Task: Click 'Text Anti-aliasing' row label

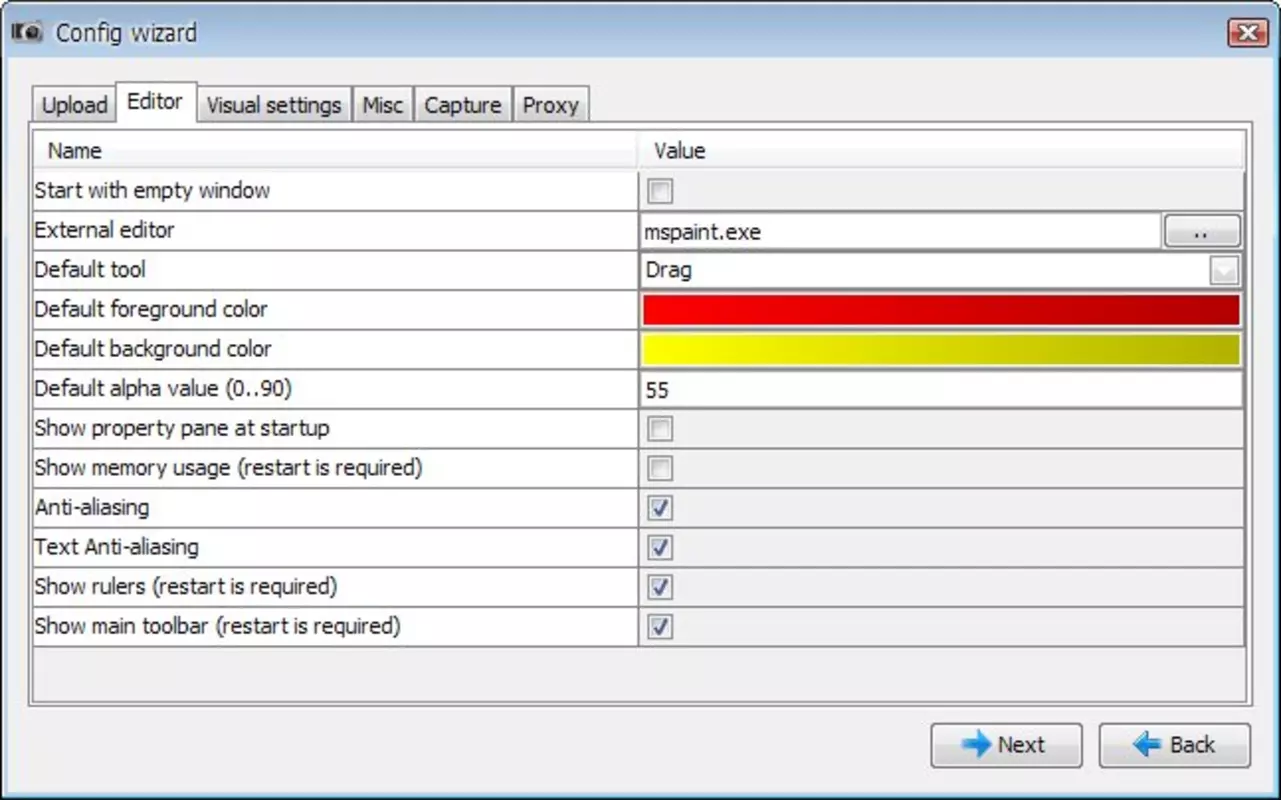Action: click(117, 547)
